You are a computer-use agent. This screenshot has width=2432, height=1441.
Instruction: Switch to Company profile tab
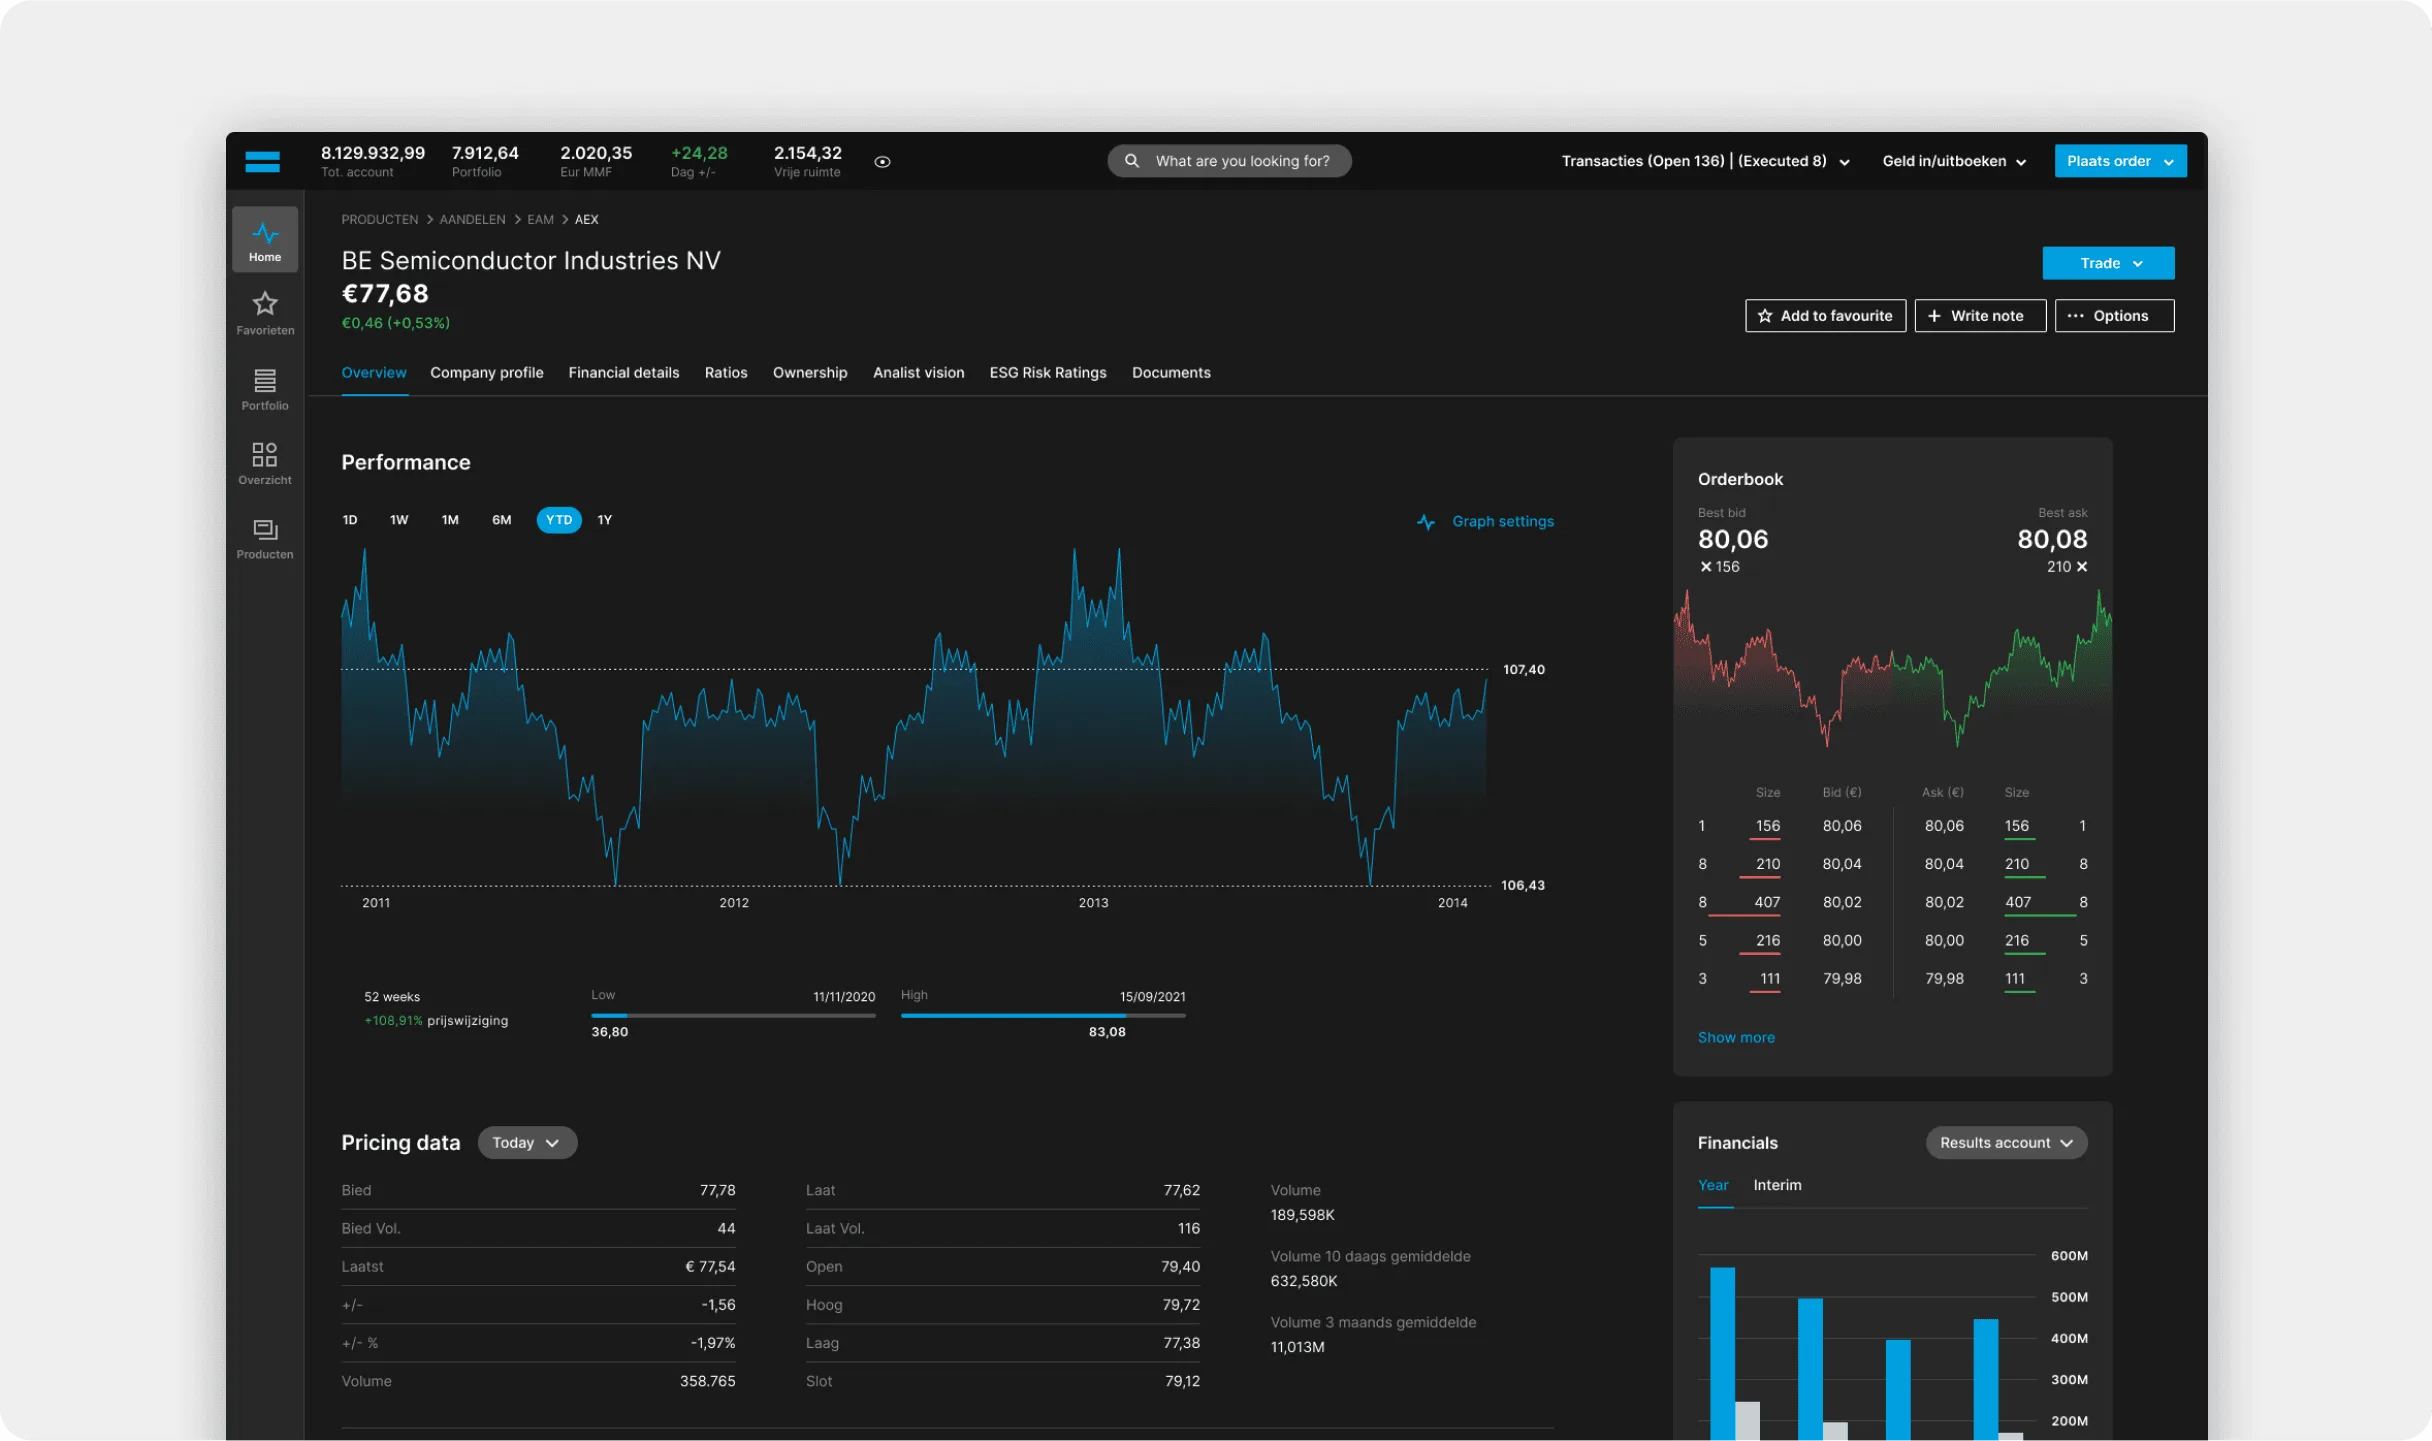(487, 373)
